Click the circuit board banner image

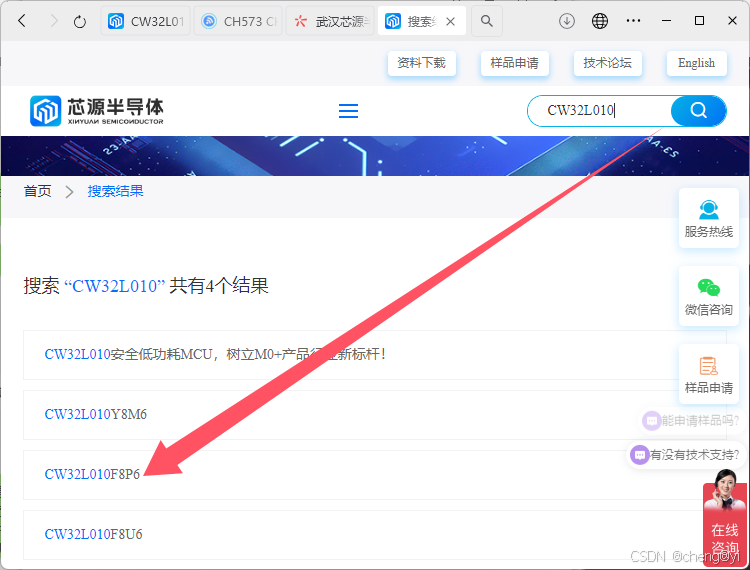pyautogui.click(x=375, y=156)
